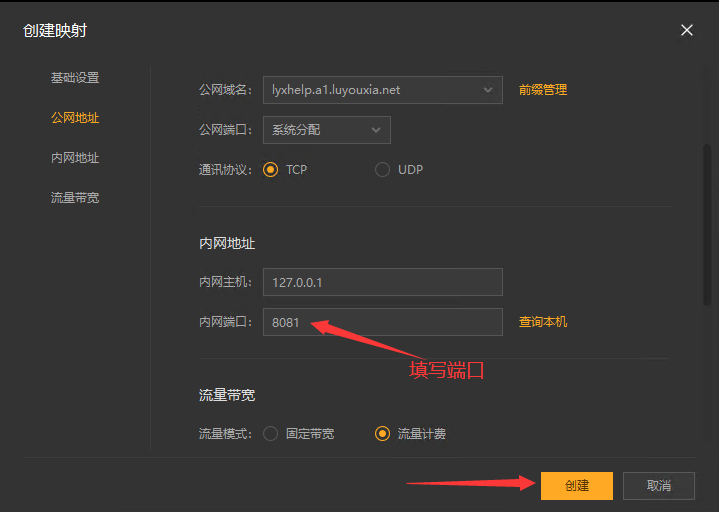
Task: Expand the 公网端口 系统分配 dropdown
Action: pyautogui.click(x=327, y=130)
